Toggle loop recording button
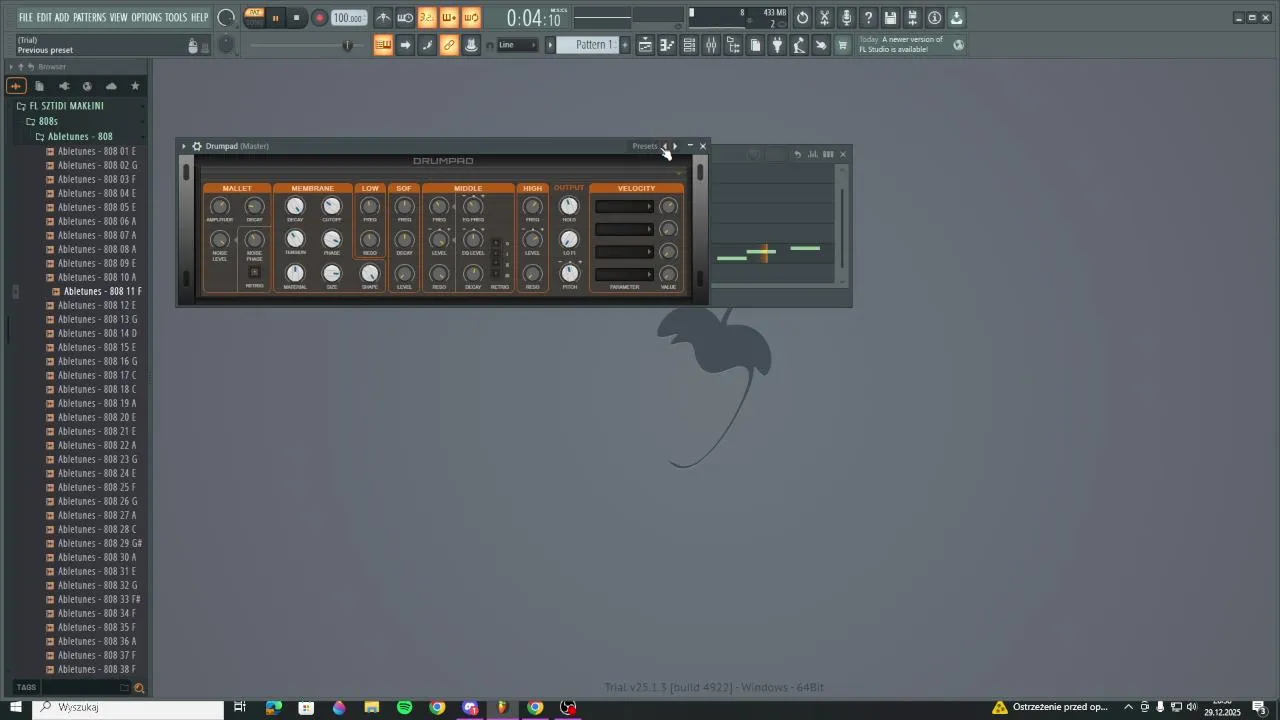The height and width of the screenshot is (720, 1280). (471, 18)
